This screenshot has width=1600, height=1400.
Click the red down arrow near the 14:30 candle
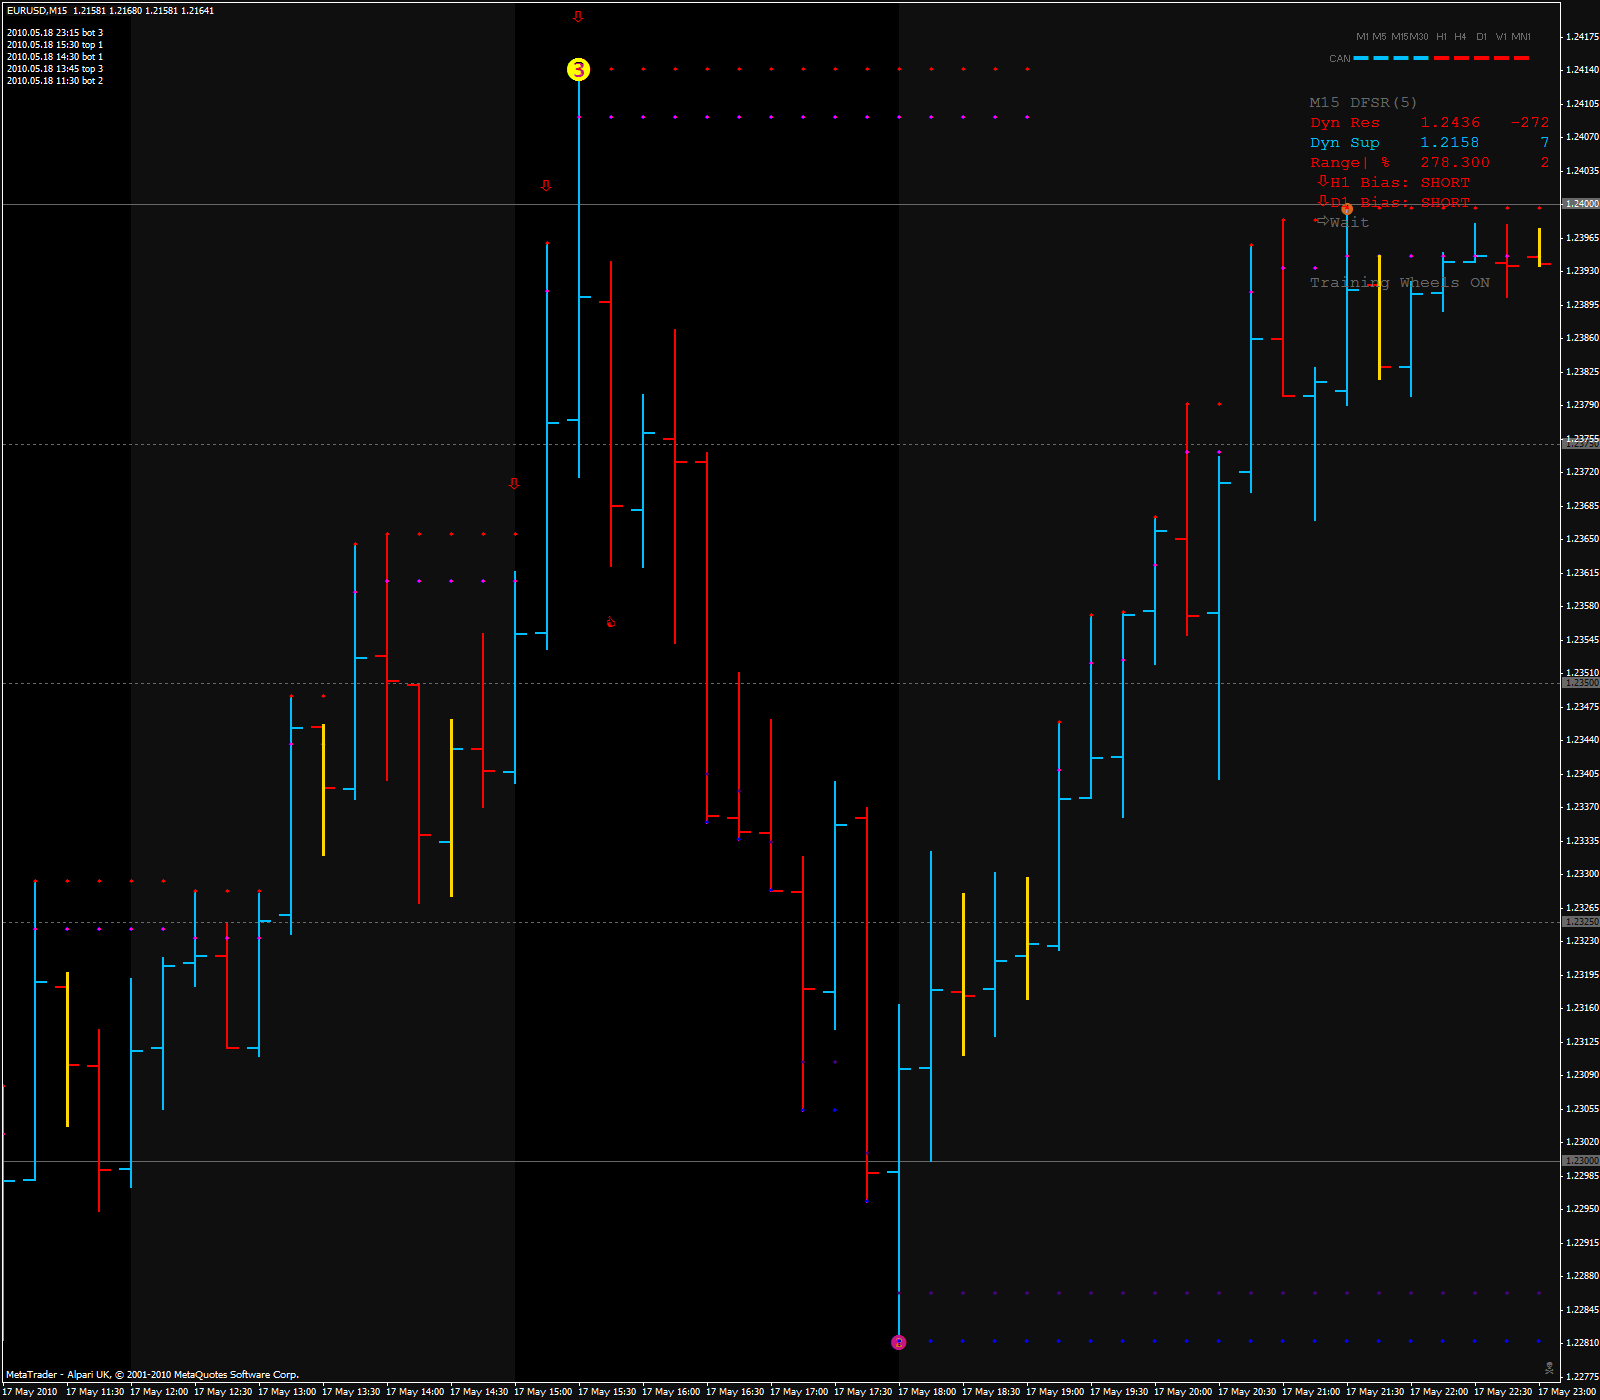click(x=514, y=484)
